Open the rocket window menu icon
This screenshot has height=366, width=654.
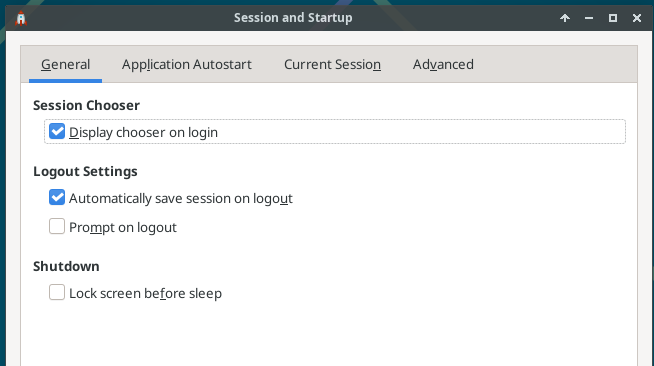tap(21, 18)
